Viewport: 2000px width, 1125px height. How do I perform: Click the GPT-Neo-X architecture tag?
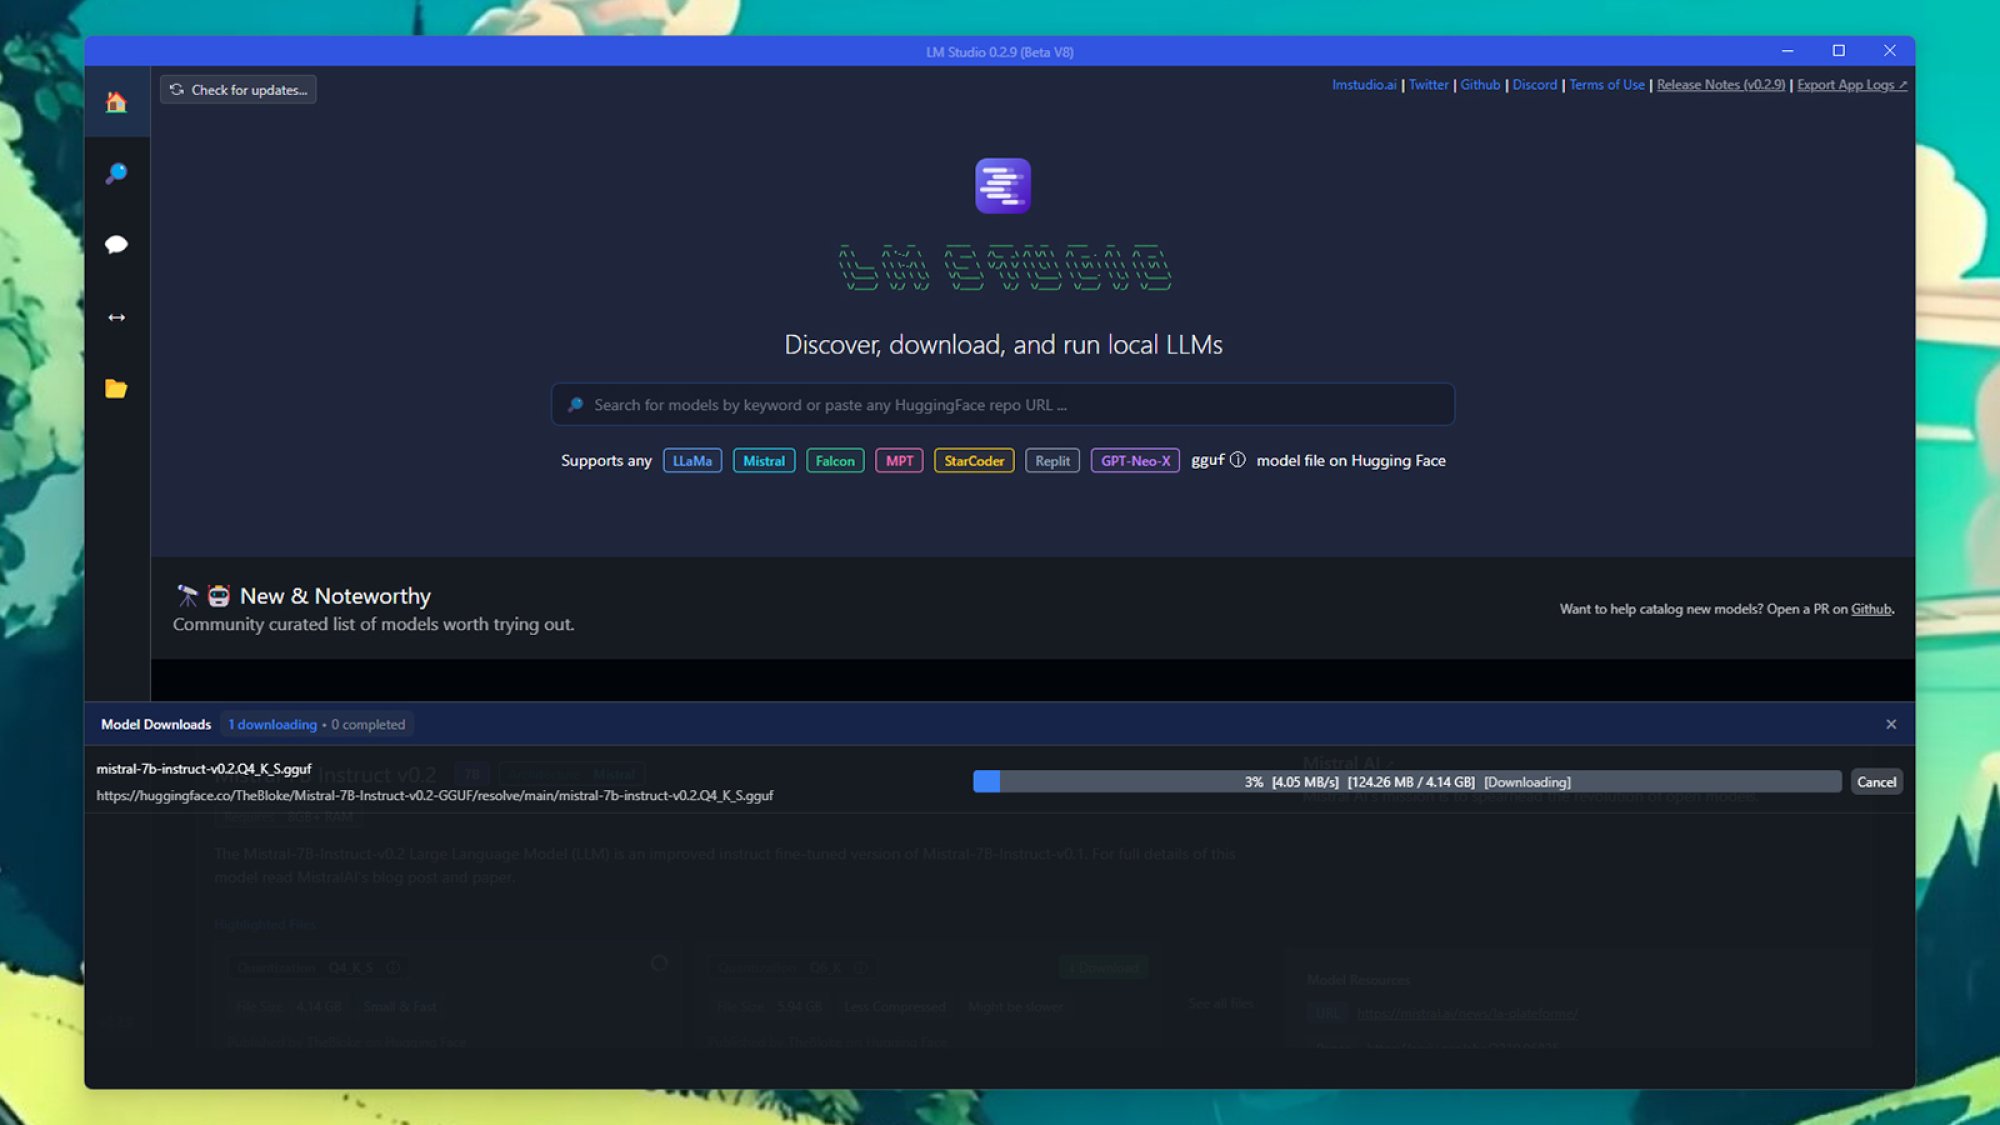coord(1135,461)
